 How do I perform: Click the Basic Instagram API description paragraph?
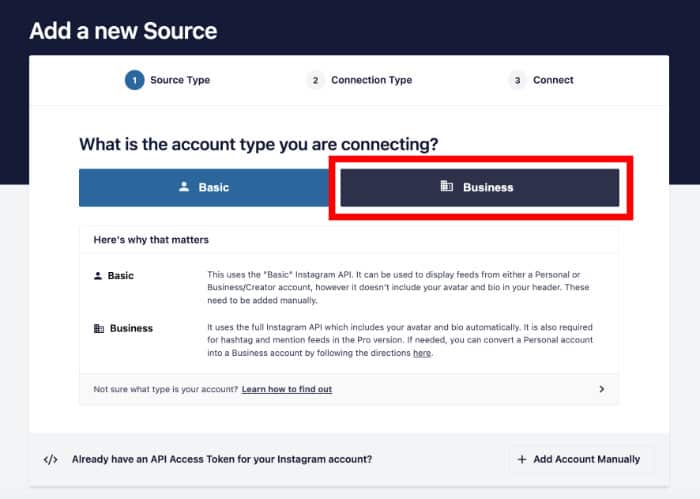pyautogui.click(x=398, y=287)
